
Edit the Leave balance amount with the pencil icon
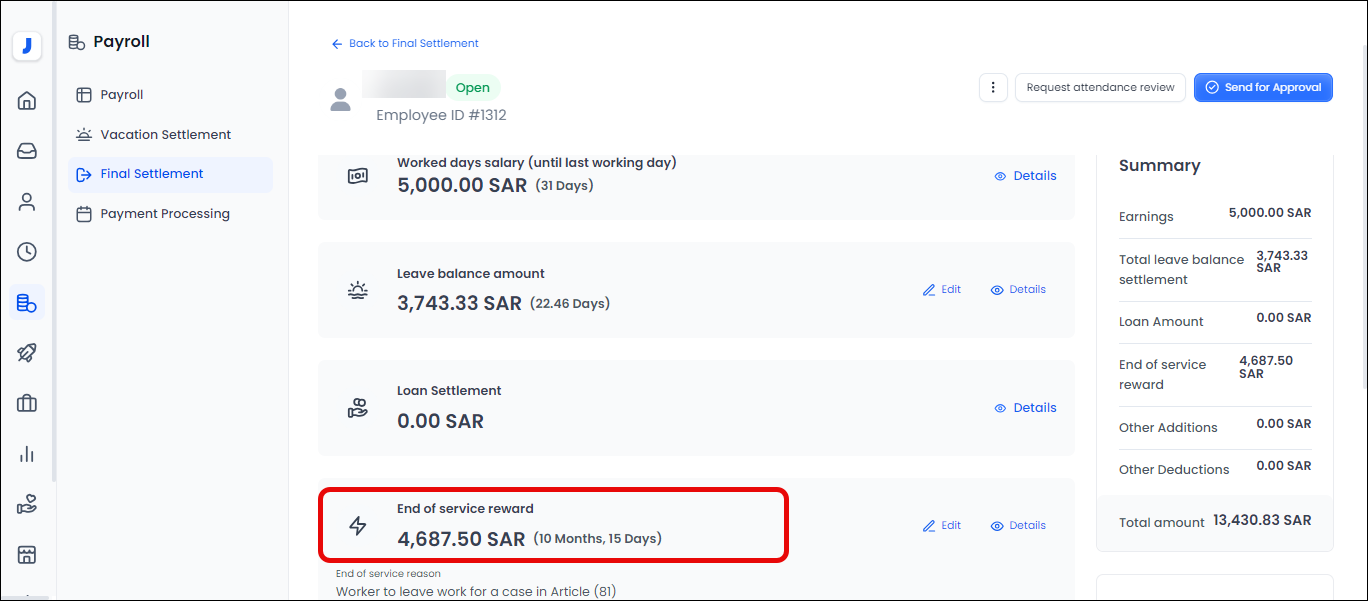tap(941, 289)
